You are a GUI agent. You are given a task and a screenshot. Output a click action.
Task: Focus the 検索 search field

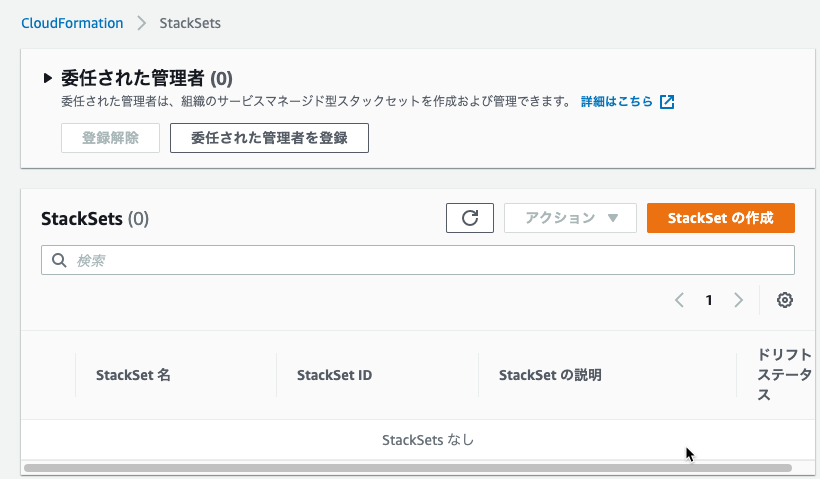(x=418, y=260)
